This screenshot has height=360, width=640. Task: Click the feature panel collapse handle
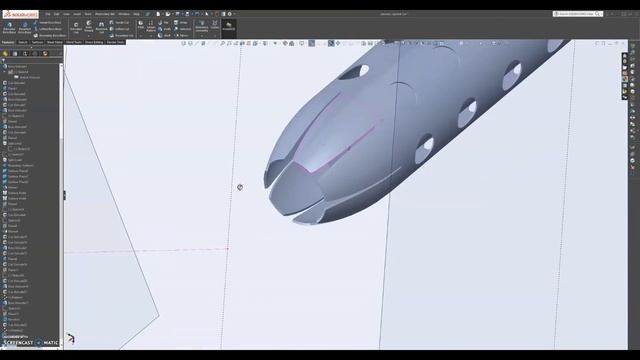[64, 196]
